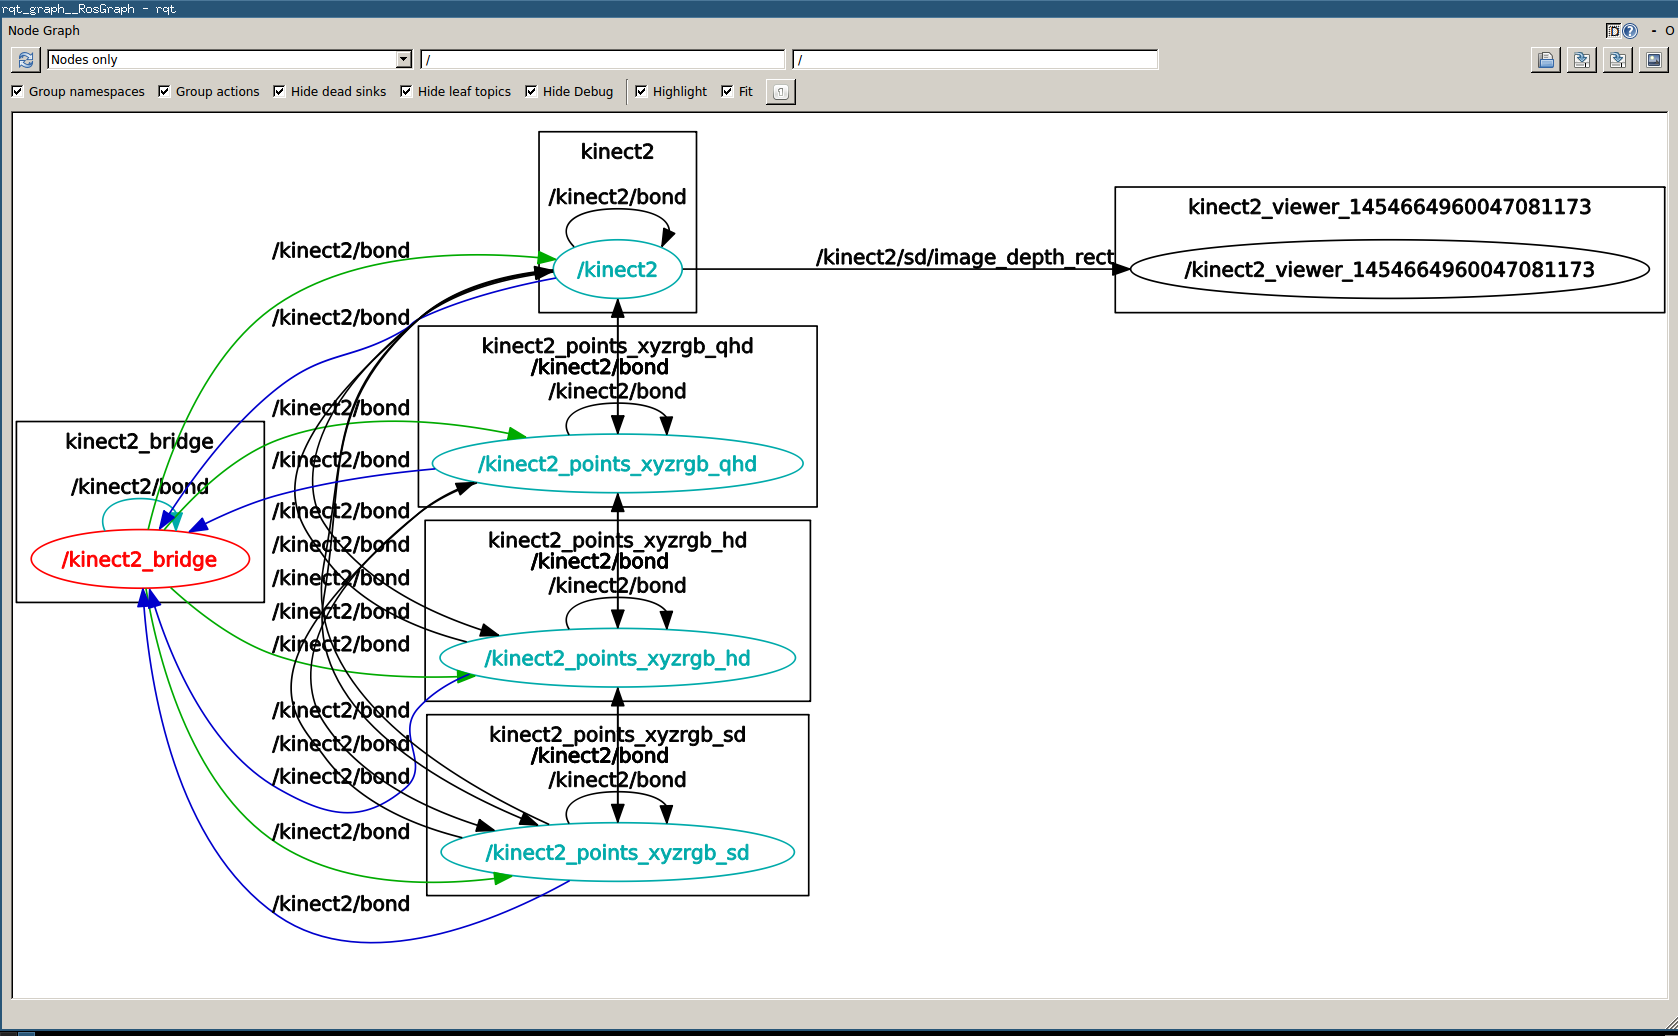Disable the Hide leaf topics option
Viewport: 1678px width, 1036px height.
(x=406, y=91)
